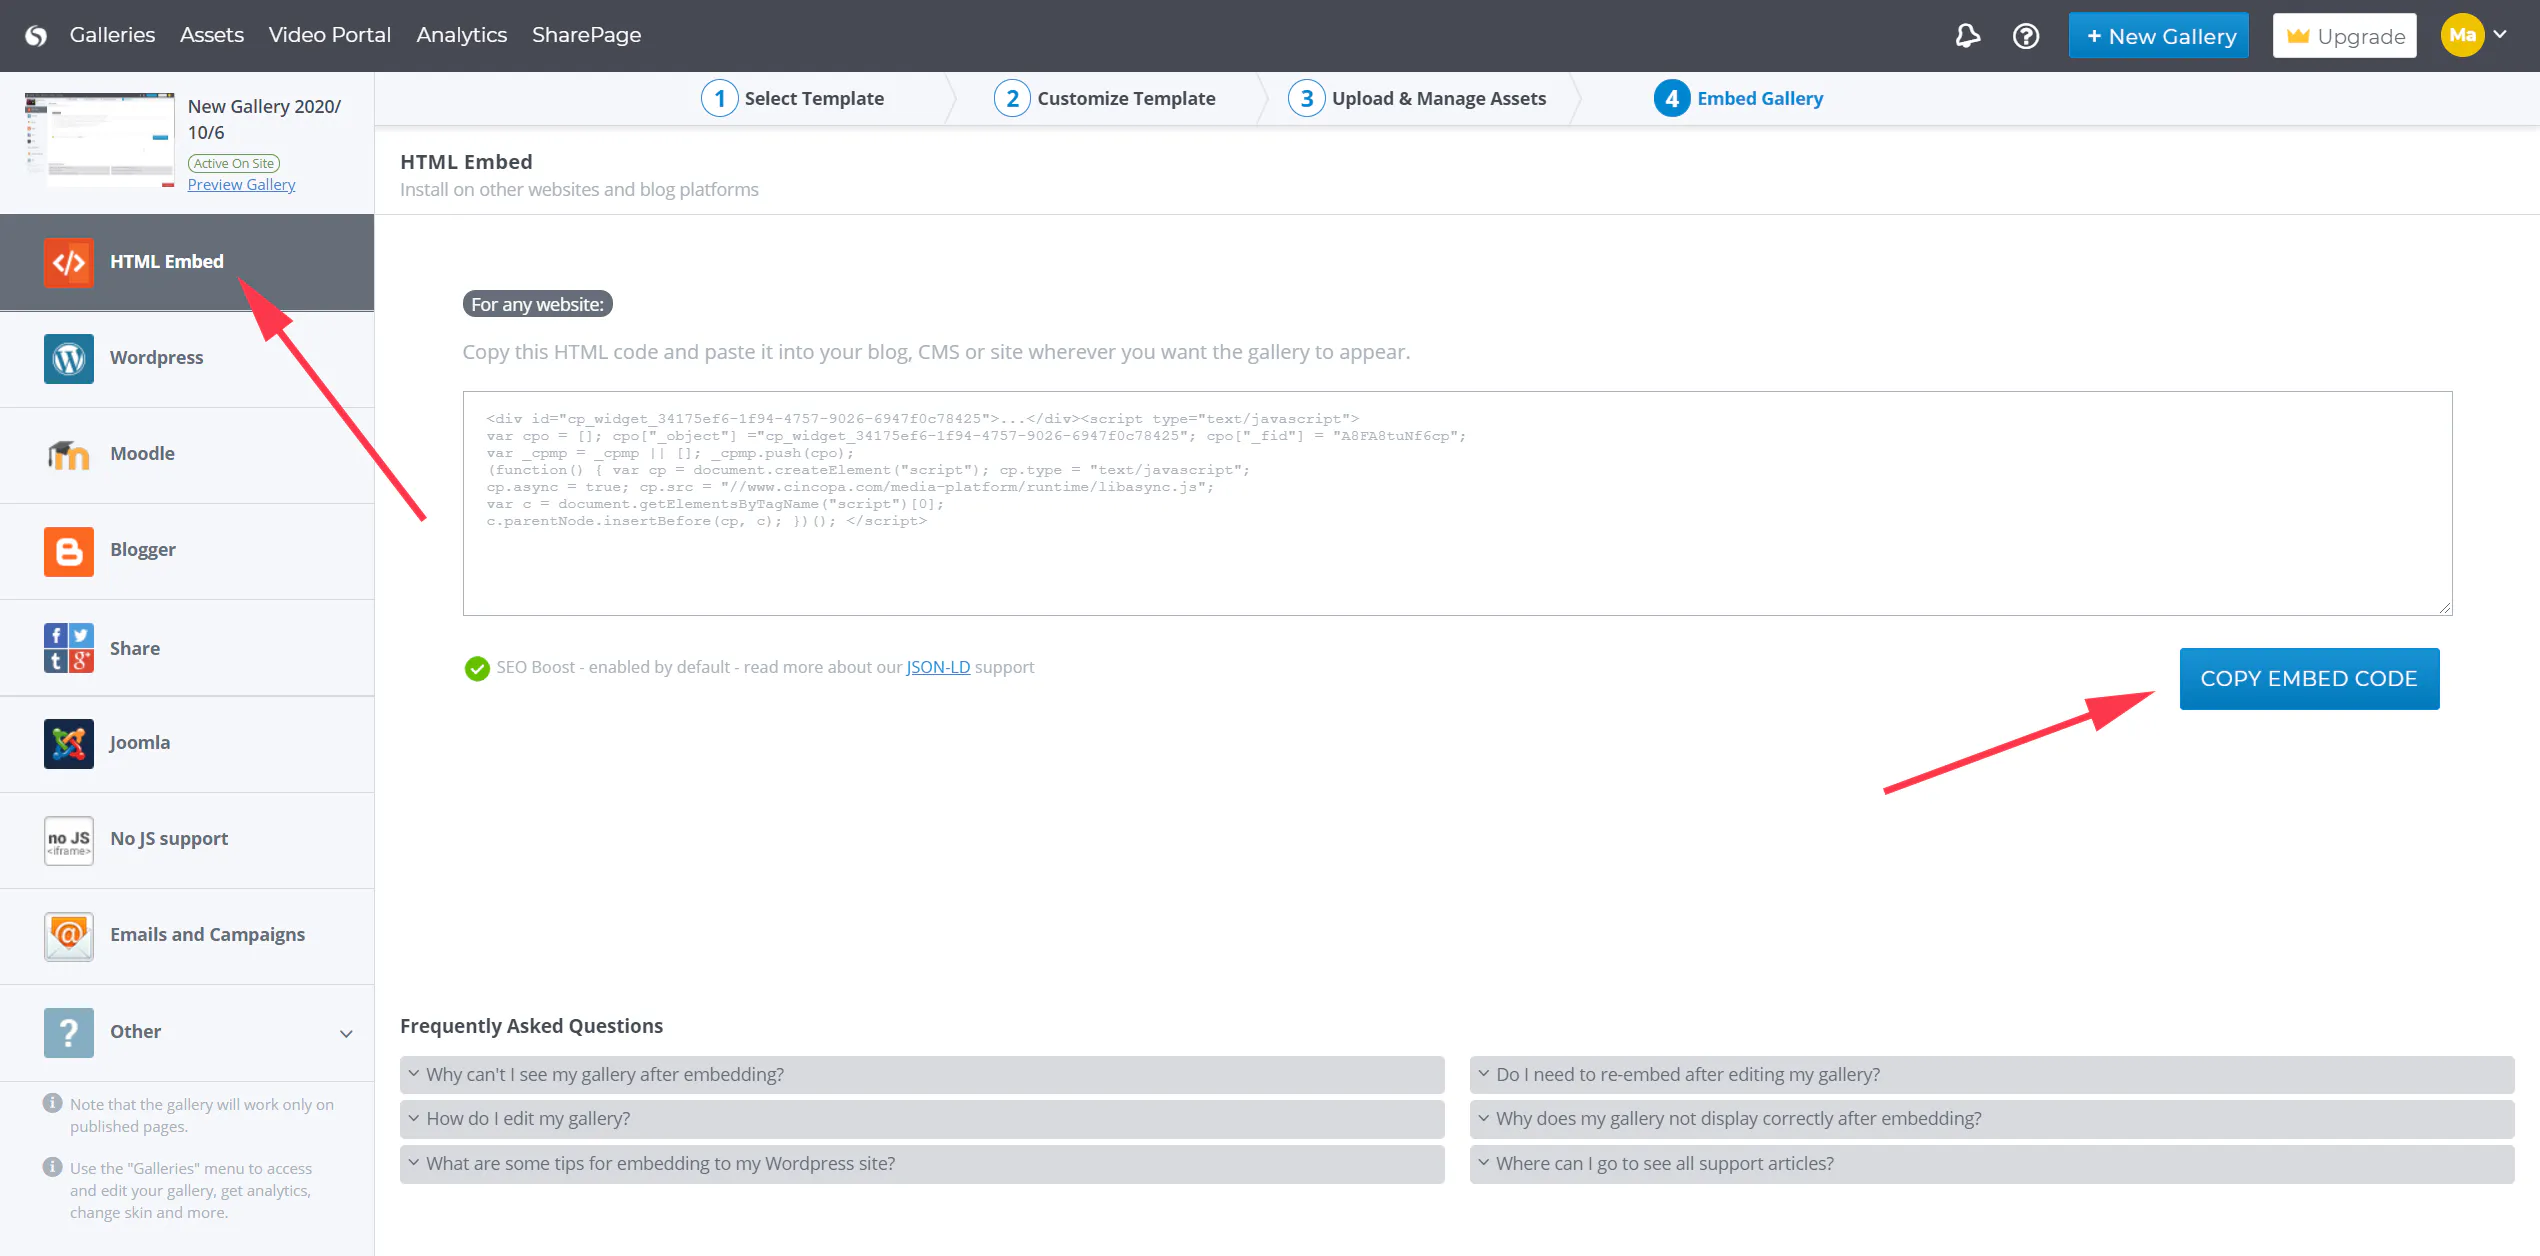This screenshot has height=1256, width=2540.
Task: Click the gallery preview thumbnail
Action: click(x=100, y=140)
